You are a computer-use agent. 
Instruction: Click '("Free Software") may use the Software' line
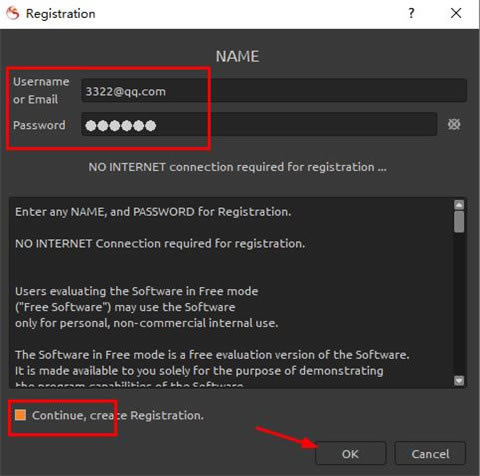pyautogui.click(x=125, y=307)
